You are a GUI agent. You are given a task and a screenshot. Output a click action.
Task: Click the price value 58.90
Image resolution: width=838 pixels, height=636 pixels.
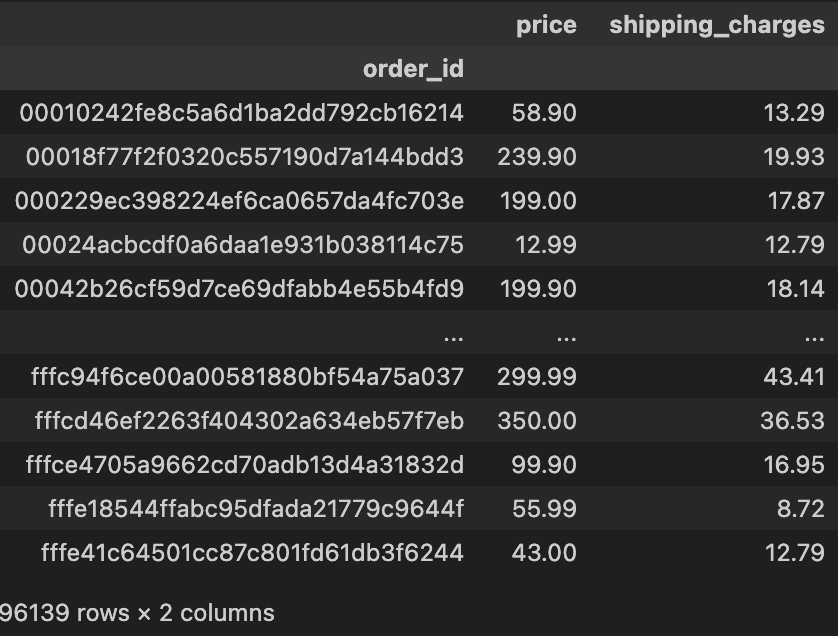point(544,113)
